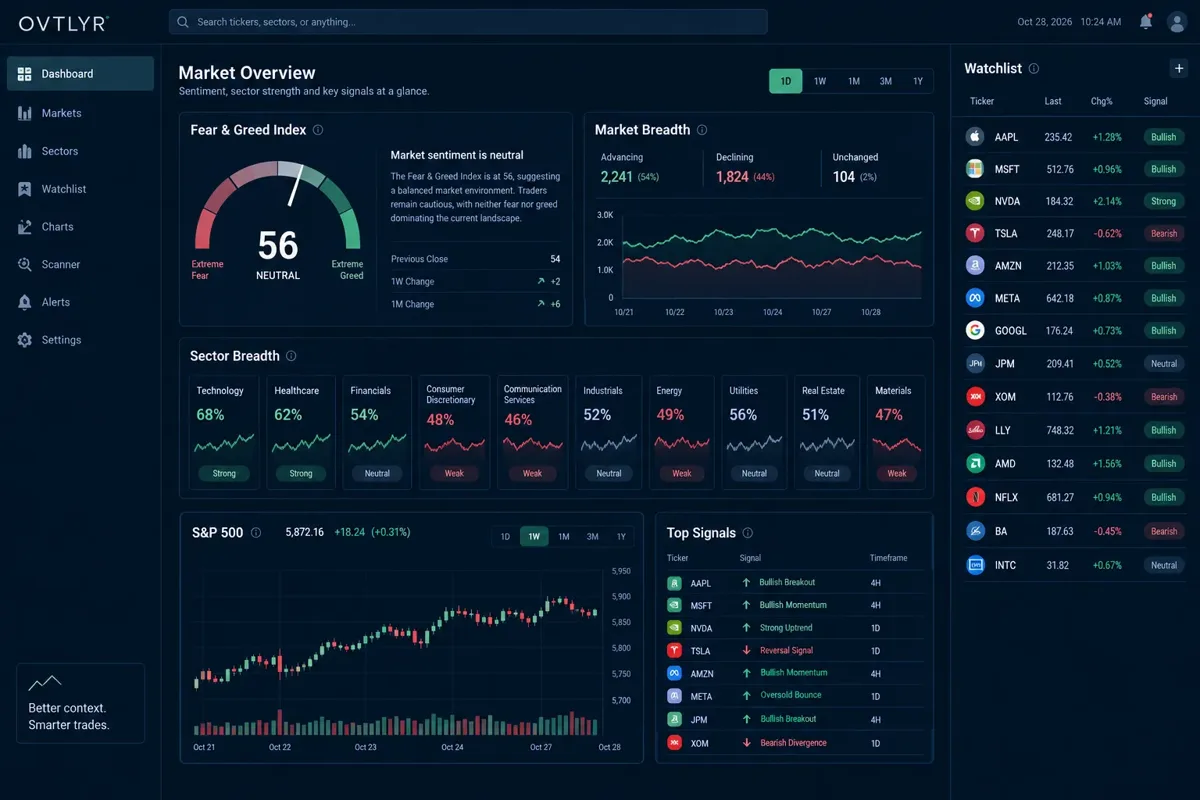Open the notifications bell icon
Screen dimensions: 1200x800
coord(1146,21)
